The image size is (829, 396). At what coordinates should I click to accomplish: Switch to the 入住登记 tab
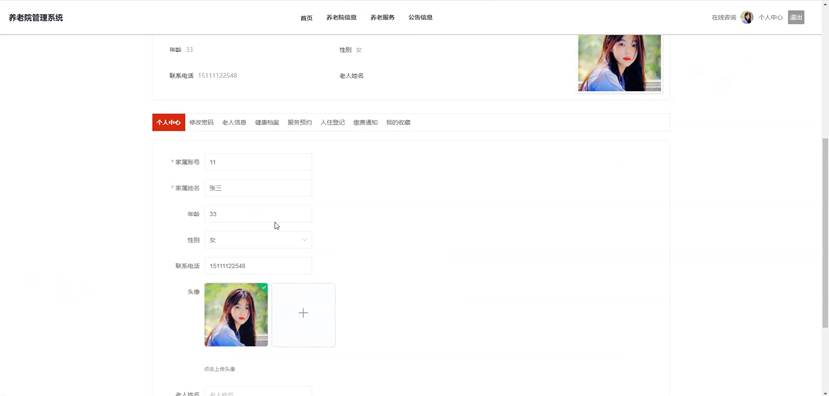click(333, 122)
